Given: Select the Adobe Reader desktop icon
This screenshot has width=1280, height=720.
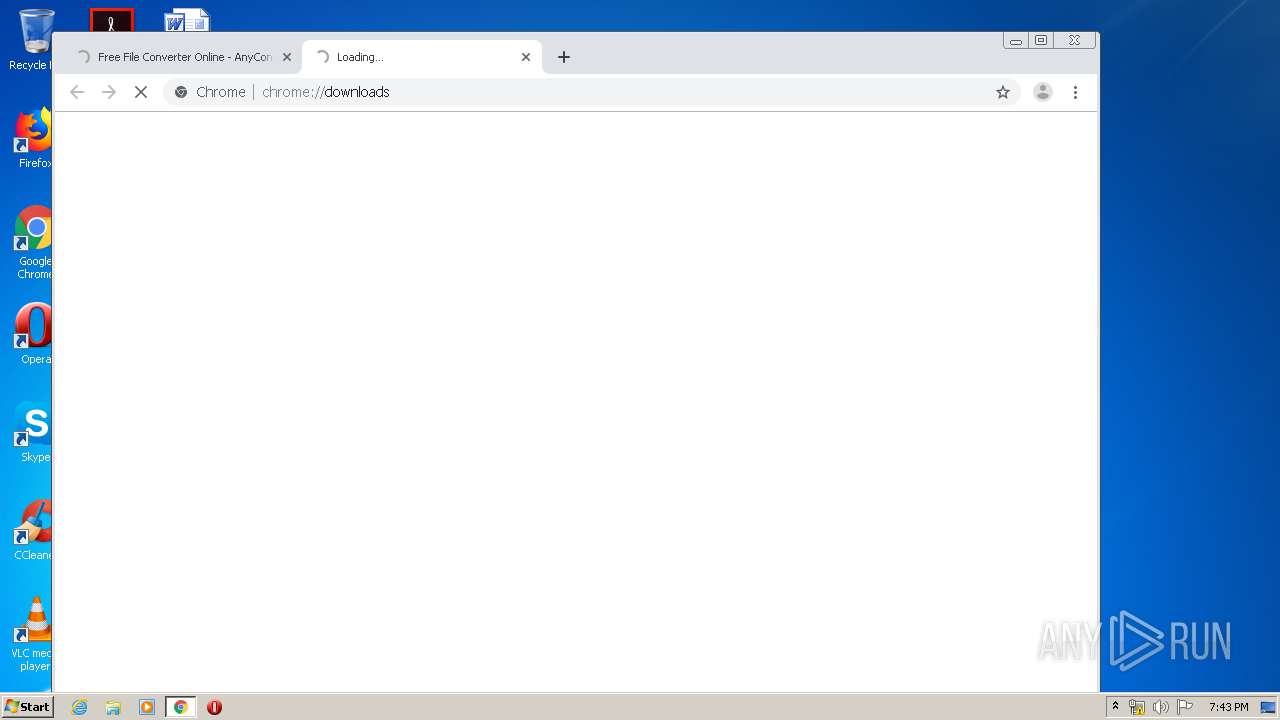Looking at the screenshot, I should [111, 20].
